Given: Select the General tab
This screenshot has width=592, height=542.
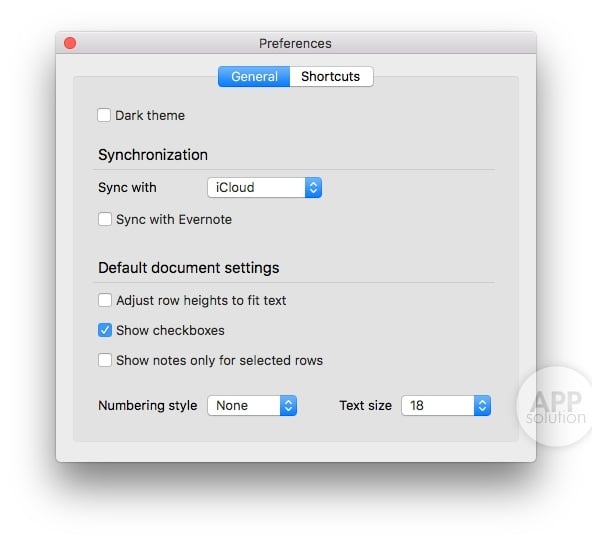Looking at the screenshot, I should click(254, 77).
